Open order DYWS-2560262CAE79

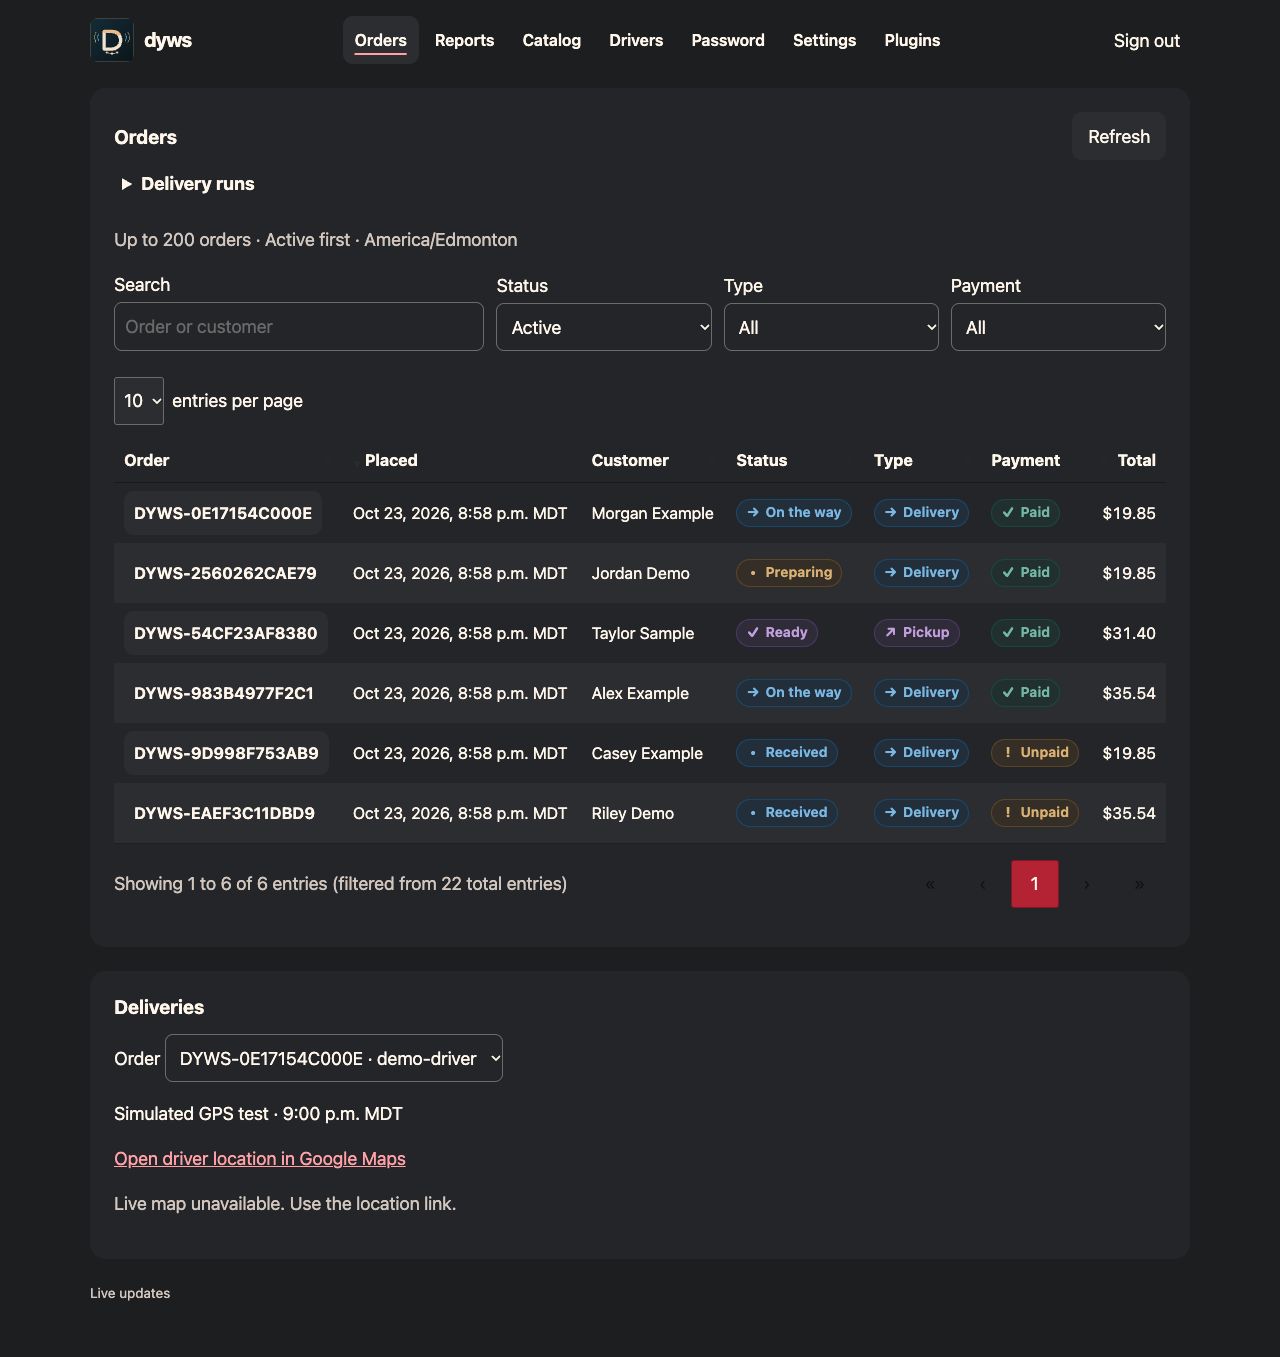click(225, 573)
